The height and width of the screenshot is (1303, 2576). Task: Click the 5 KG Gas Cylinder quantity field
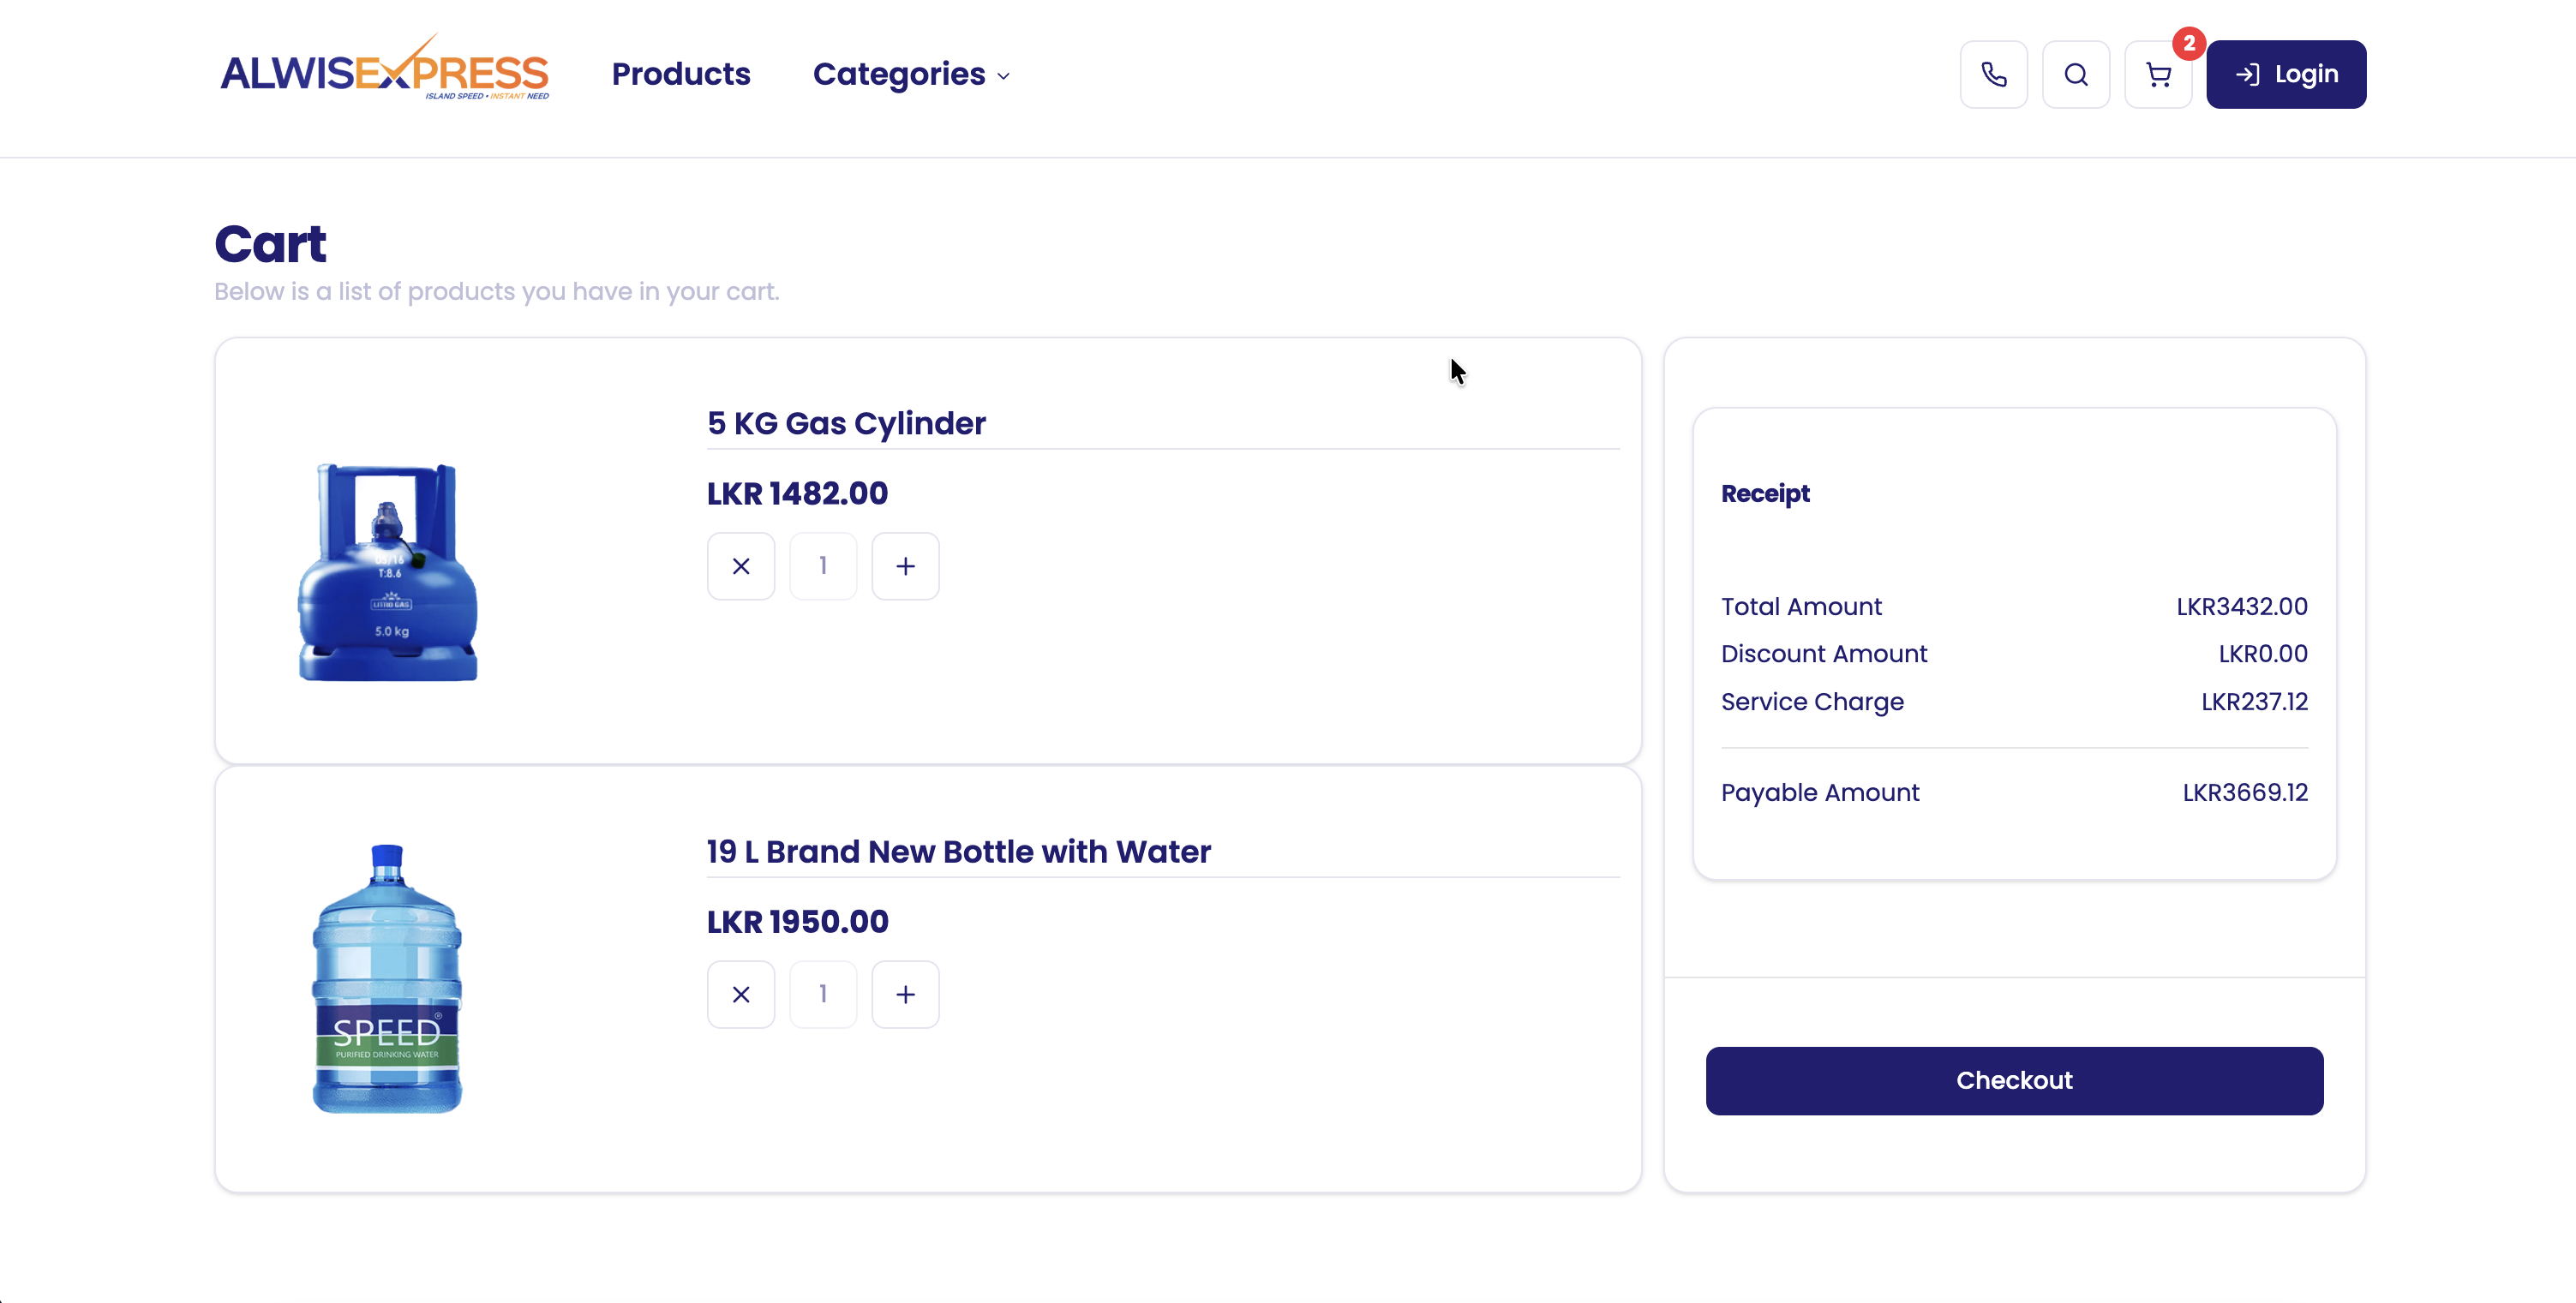pos(823,566)
